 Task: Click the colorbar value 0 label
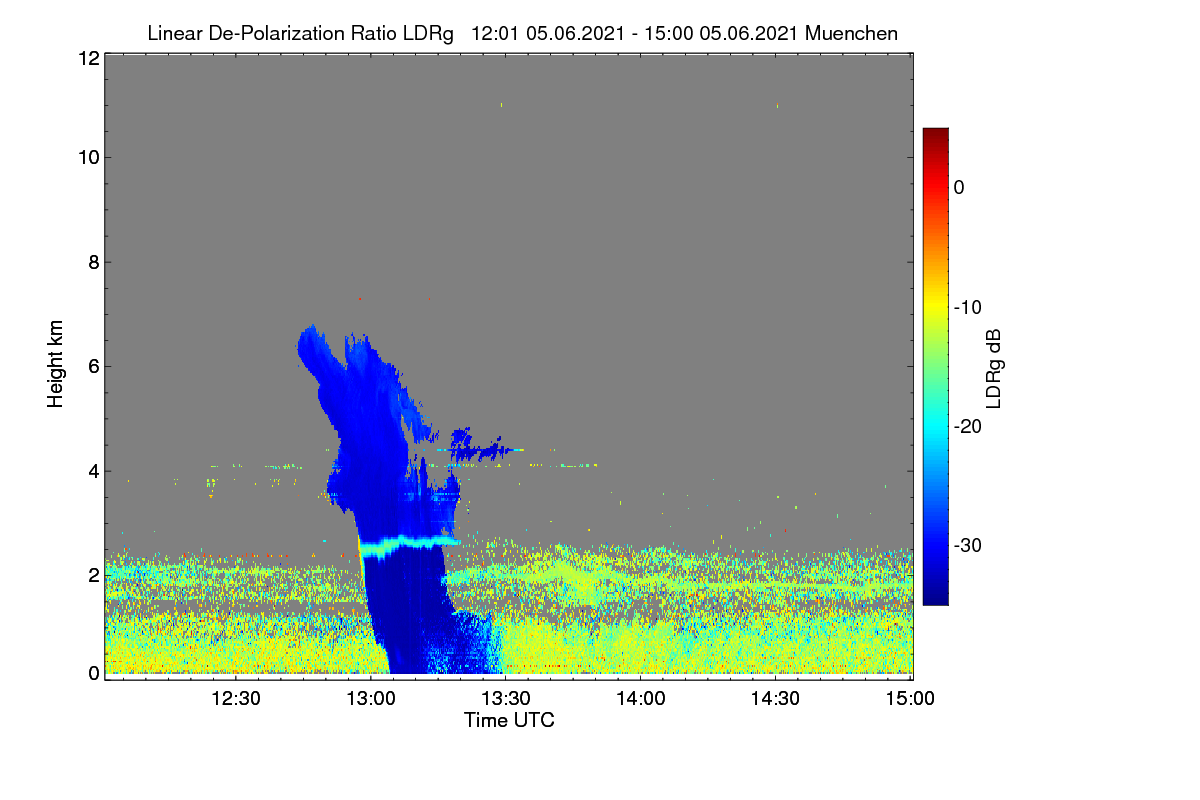coord(959,187)
